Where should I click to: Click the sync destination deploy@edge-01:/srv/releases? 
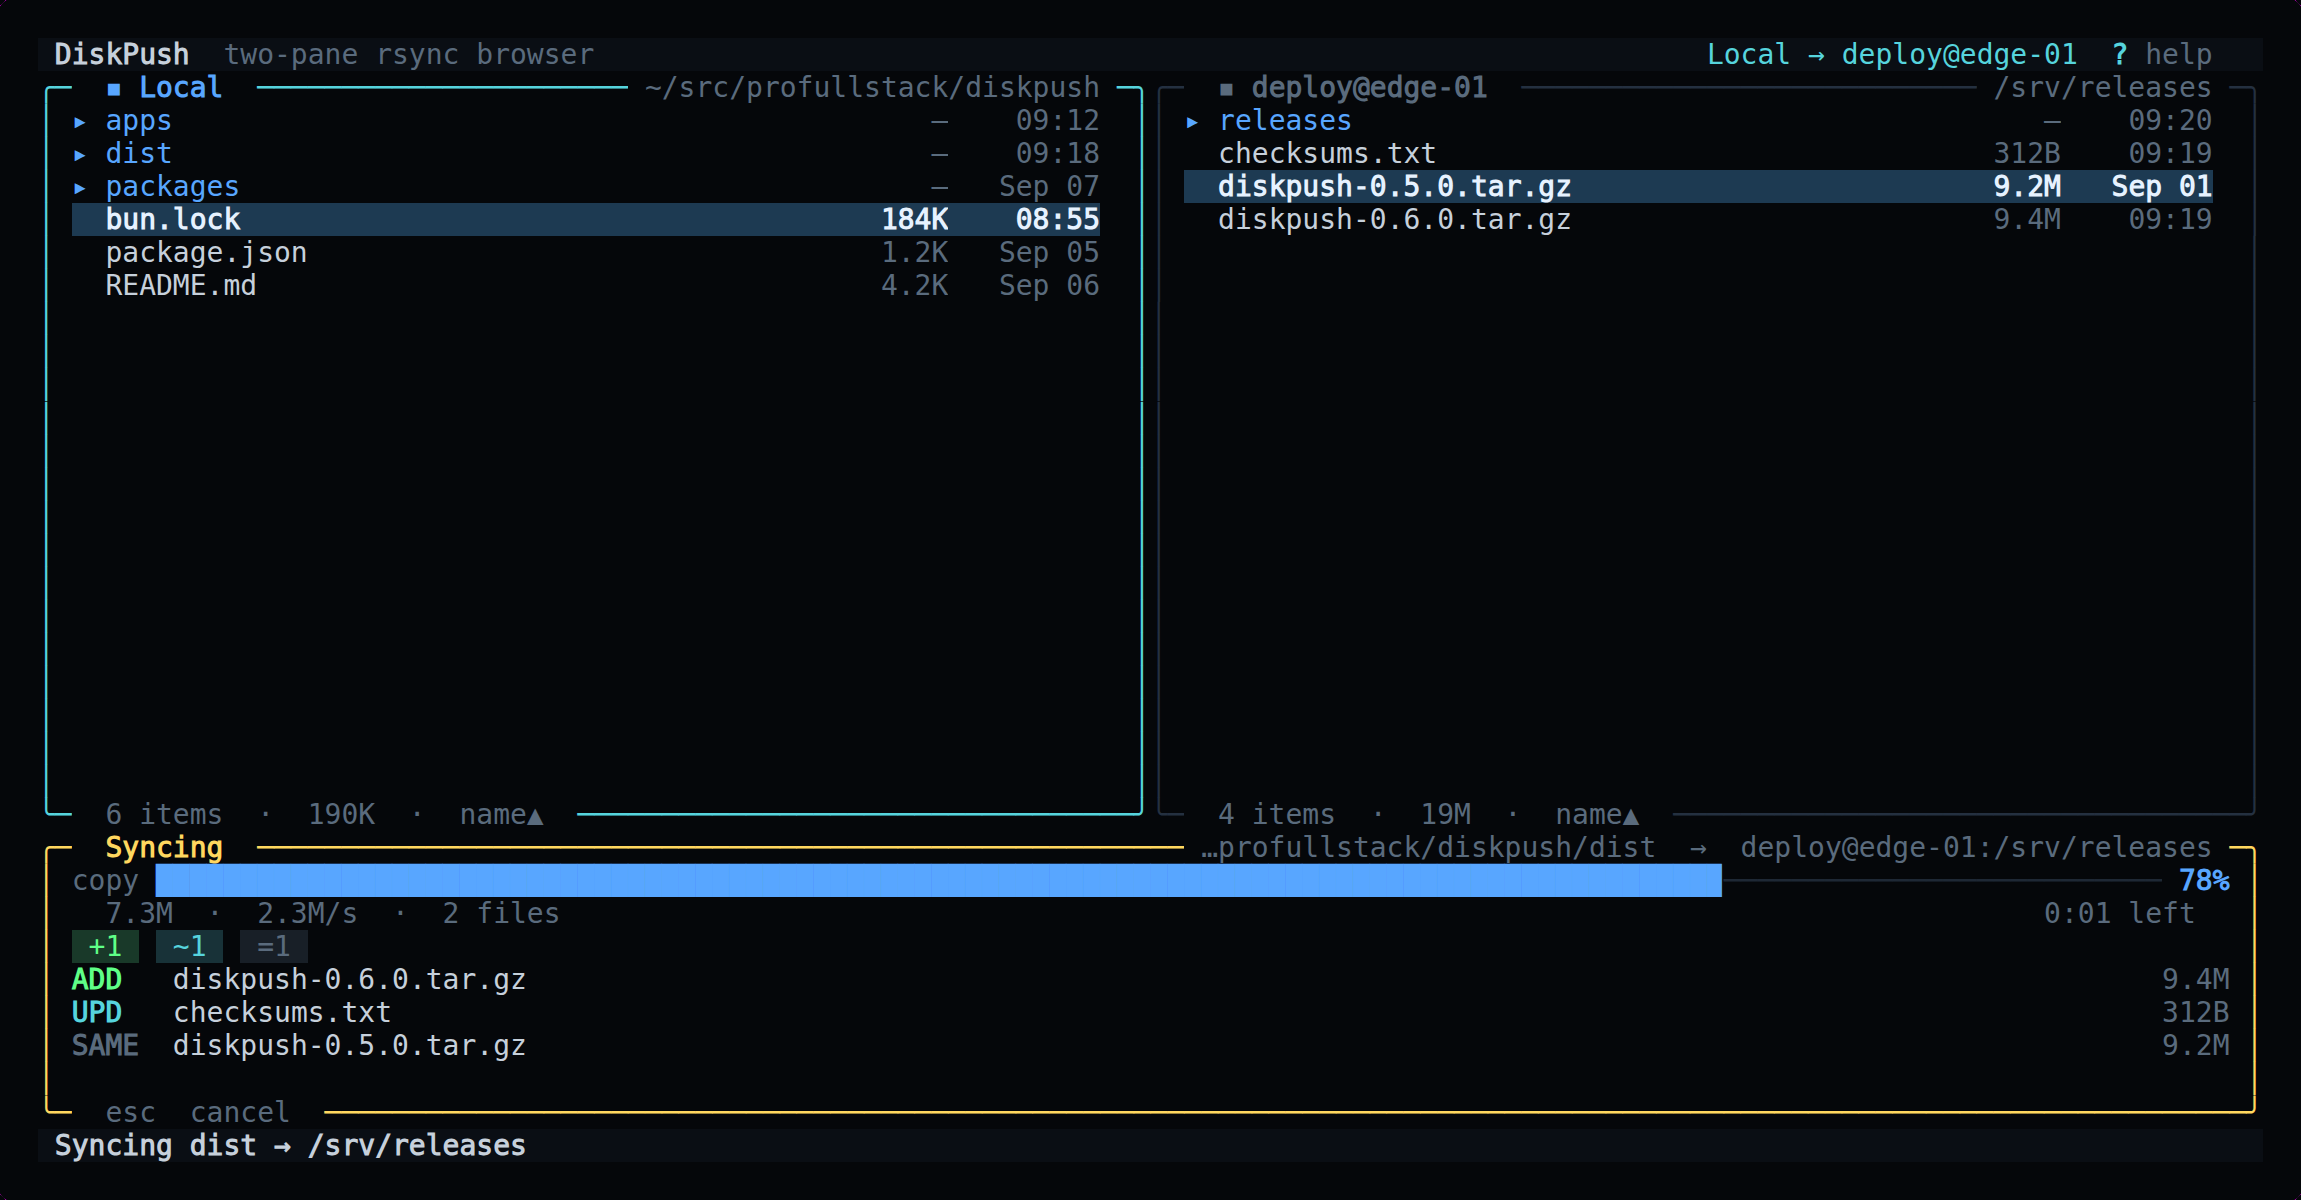[1975, 848]
